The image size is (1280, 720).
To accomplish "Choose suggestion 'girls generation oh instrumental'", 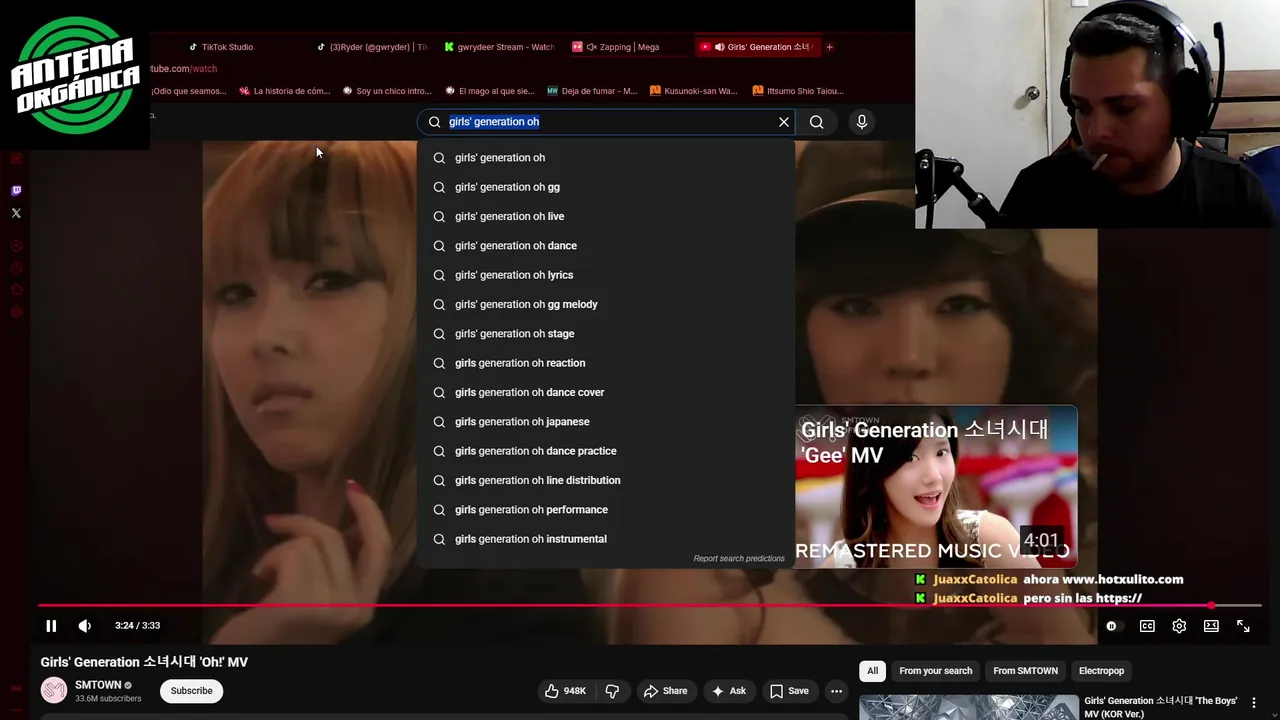I will point(606,539).
